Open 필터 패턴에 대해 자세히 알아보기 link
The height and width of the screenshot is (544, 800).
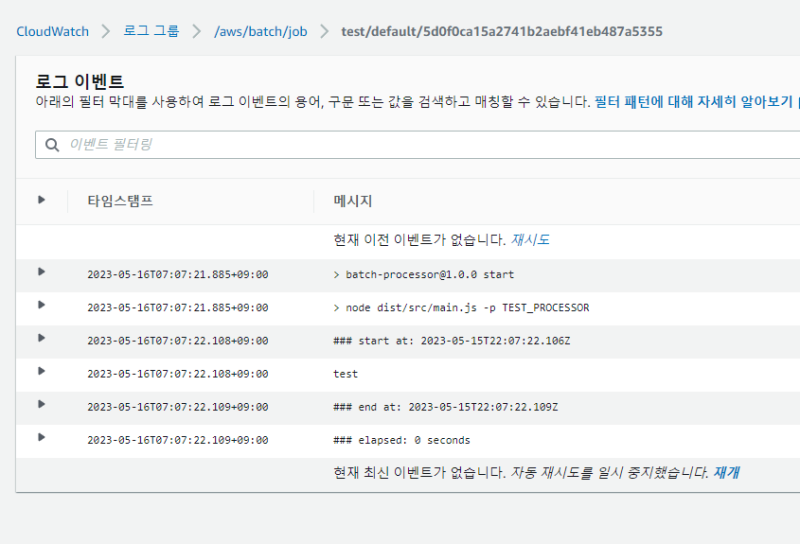coord(693,101)
